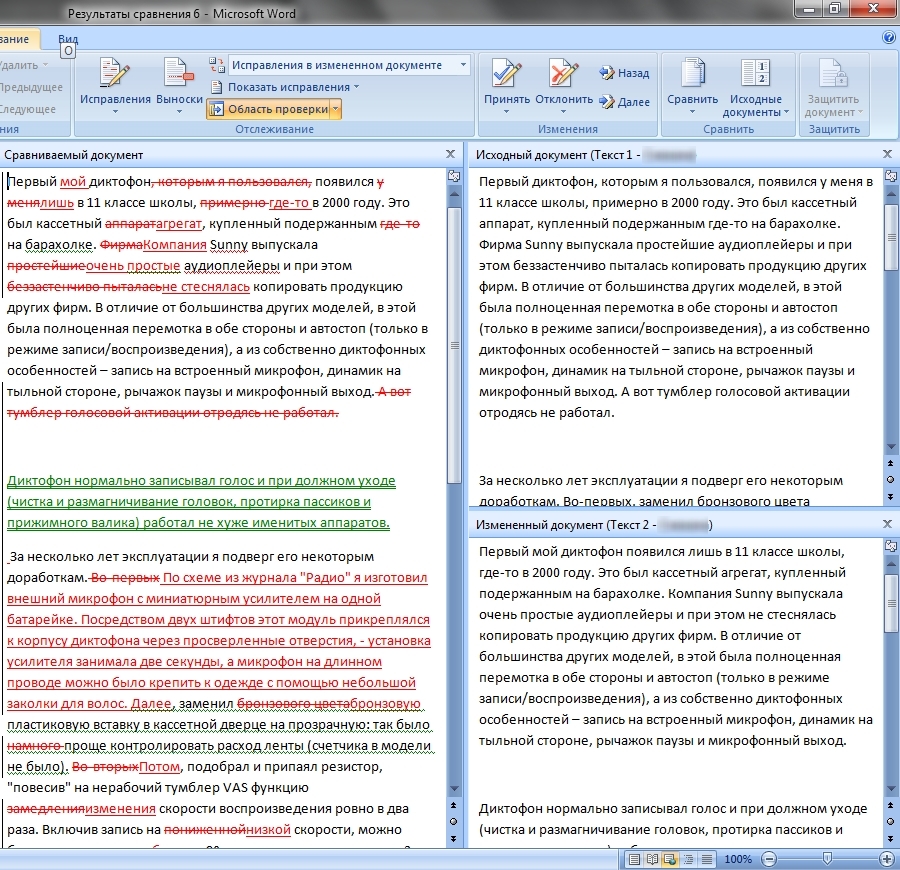Click "Отслеживание" group label
This screenshot has height=870, width=900.
coord(274,130)
